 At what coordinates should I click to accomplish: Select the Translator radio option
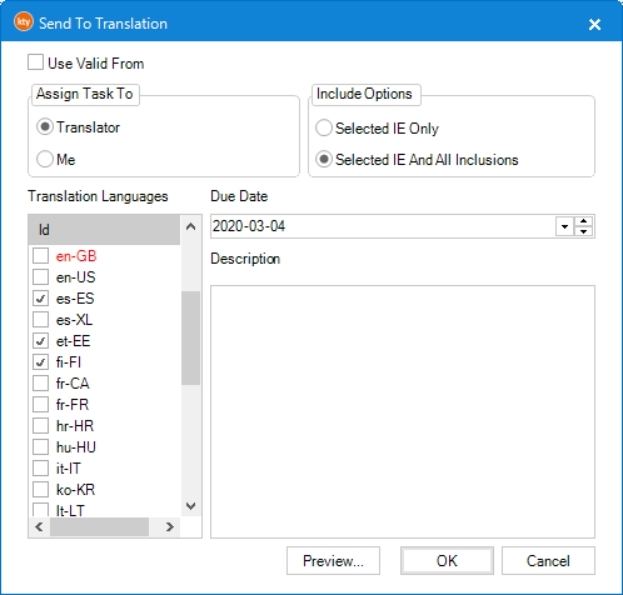(x=44, y=127)
